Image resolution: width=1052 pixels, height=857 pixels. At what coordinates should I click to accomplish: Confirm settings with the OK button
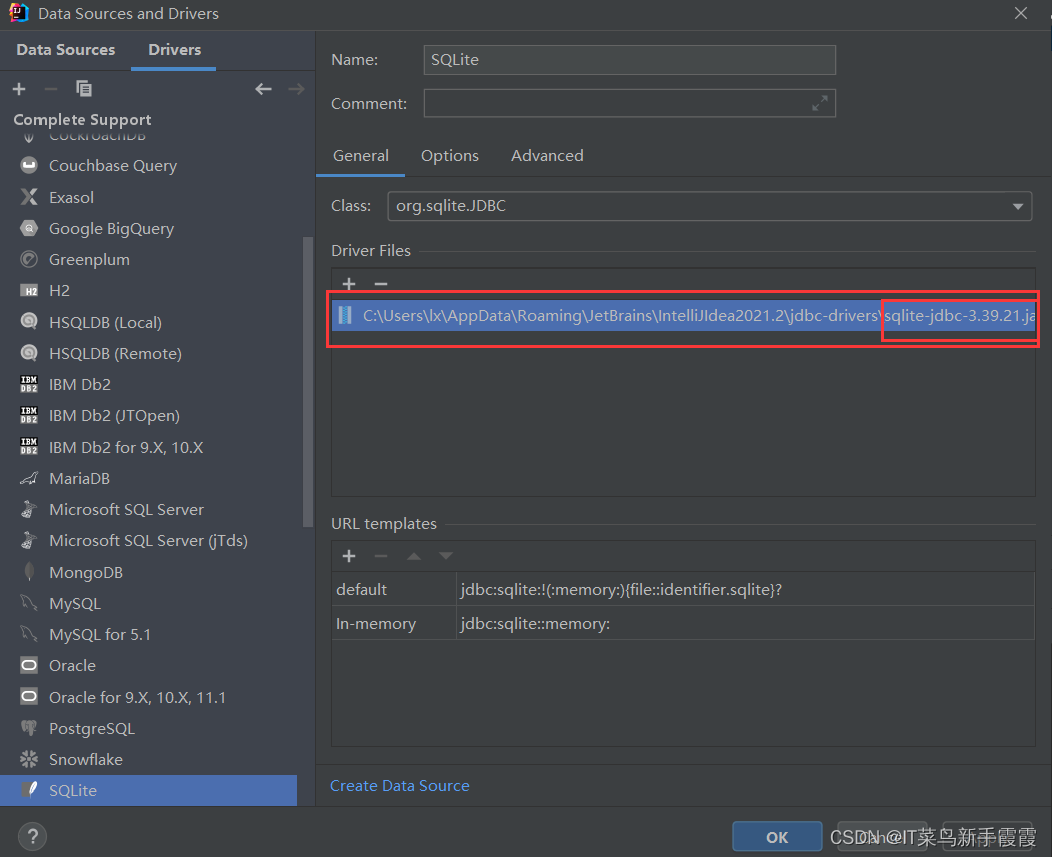tap(777, 836)
